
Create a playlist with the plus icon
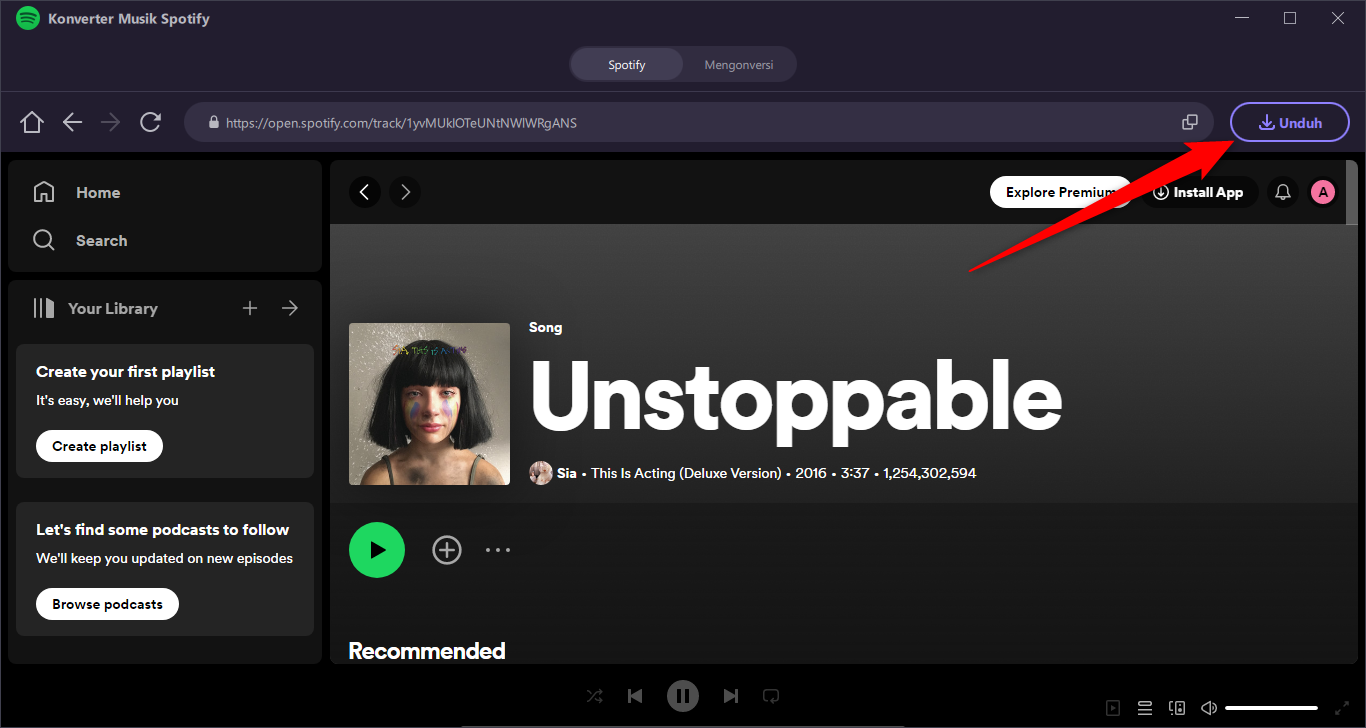tap(250, 308)
